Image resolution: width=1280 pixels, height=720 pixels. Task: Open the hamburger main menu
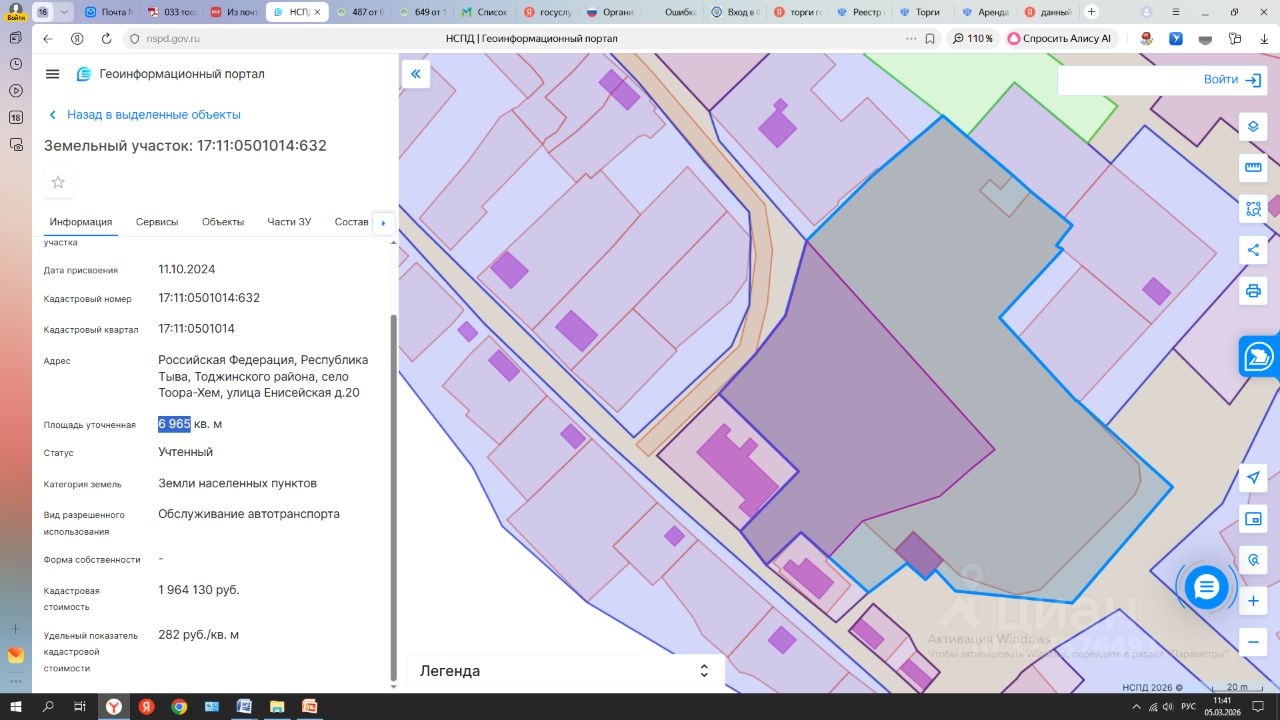pos(53,74)
